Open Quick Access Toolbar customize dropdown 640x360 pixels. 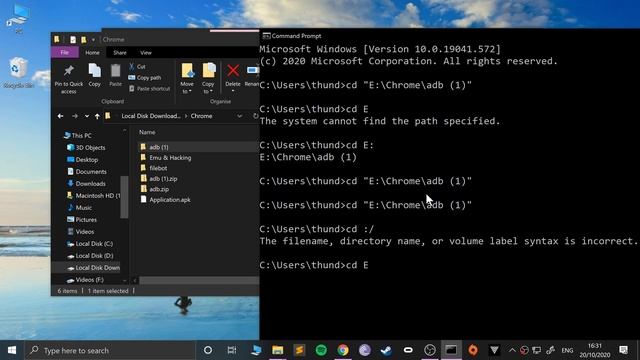(93, 40)
